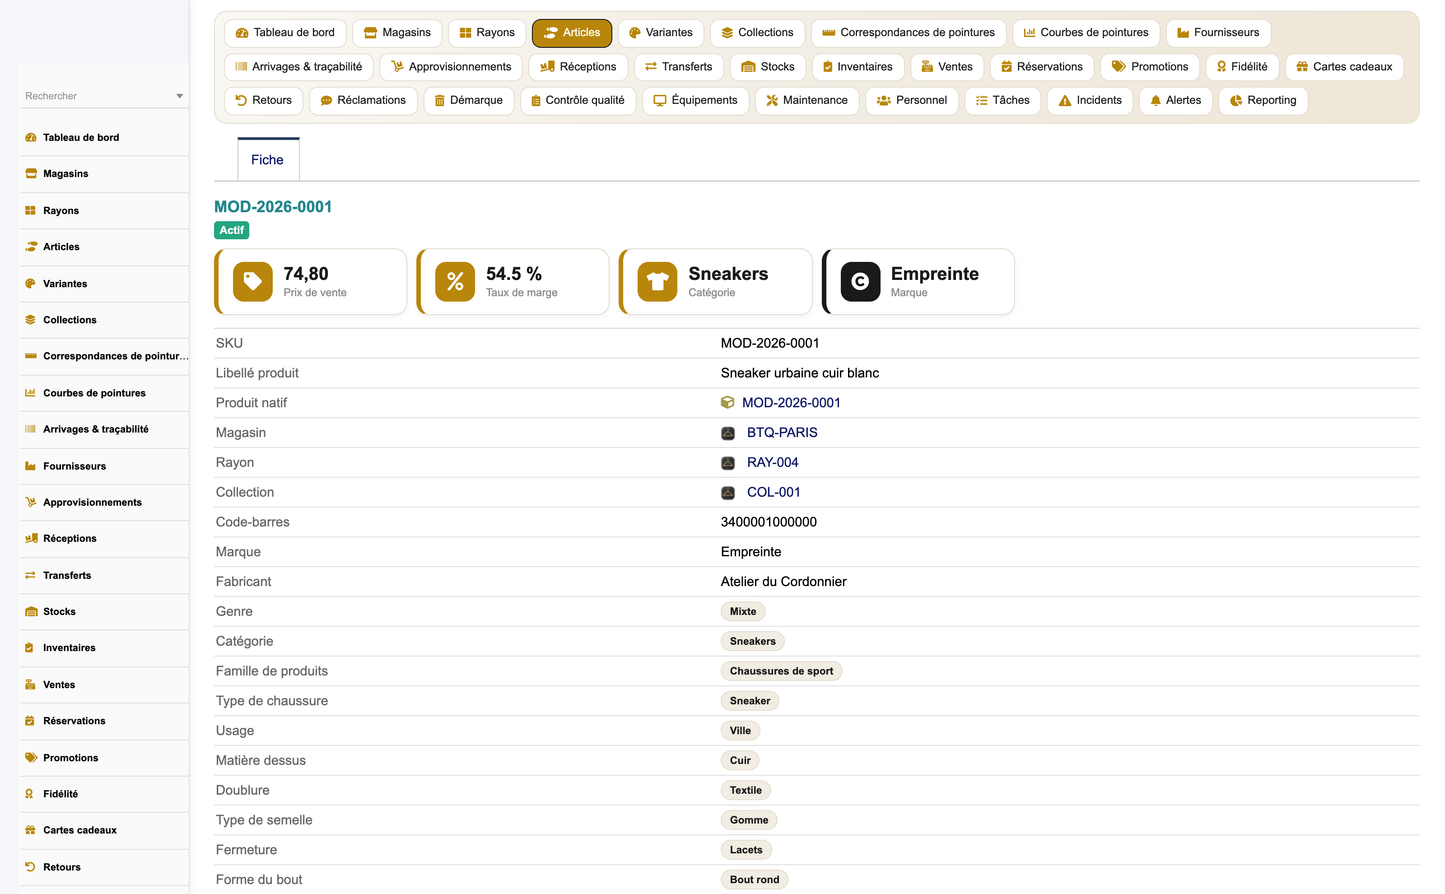Click the t-shirt icon on Sneakers category card

[658, 282]
